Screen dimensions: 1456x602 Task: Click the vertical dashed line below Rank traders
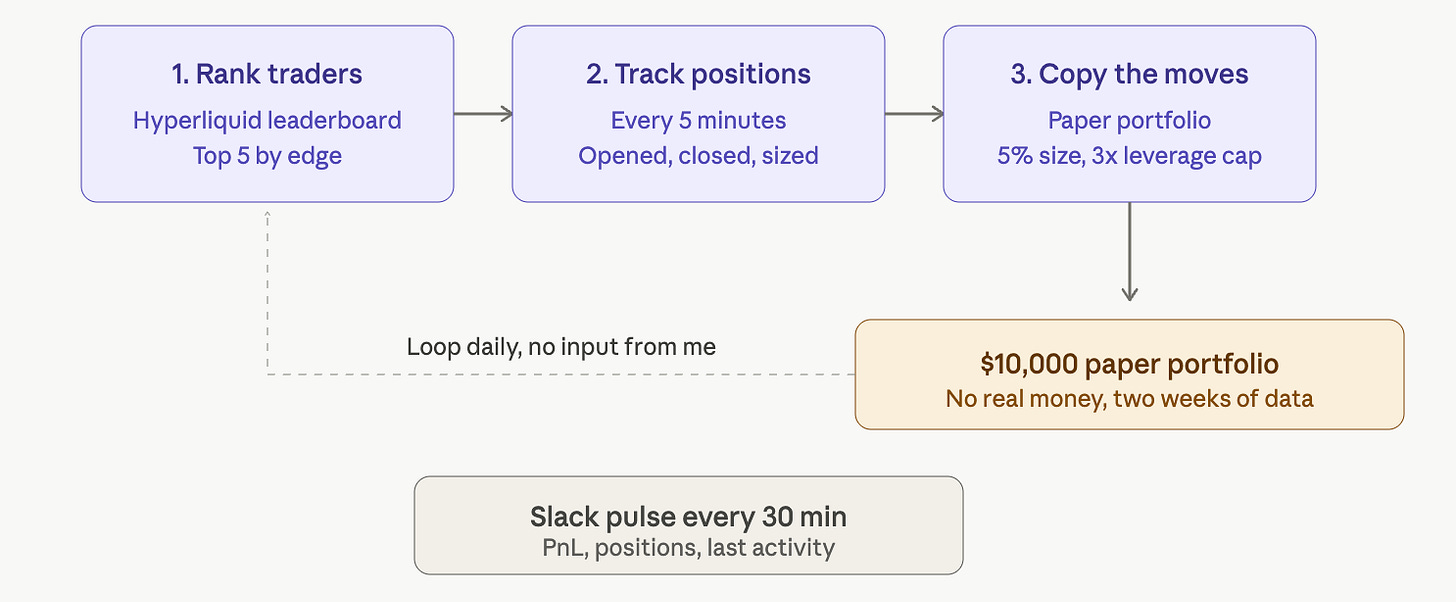click(267, 295)
